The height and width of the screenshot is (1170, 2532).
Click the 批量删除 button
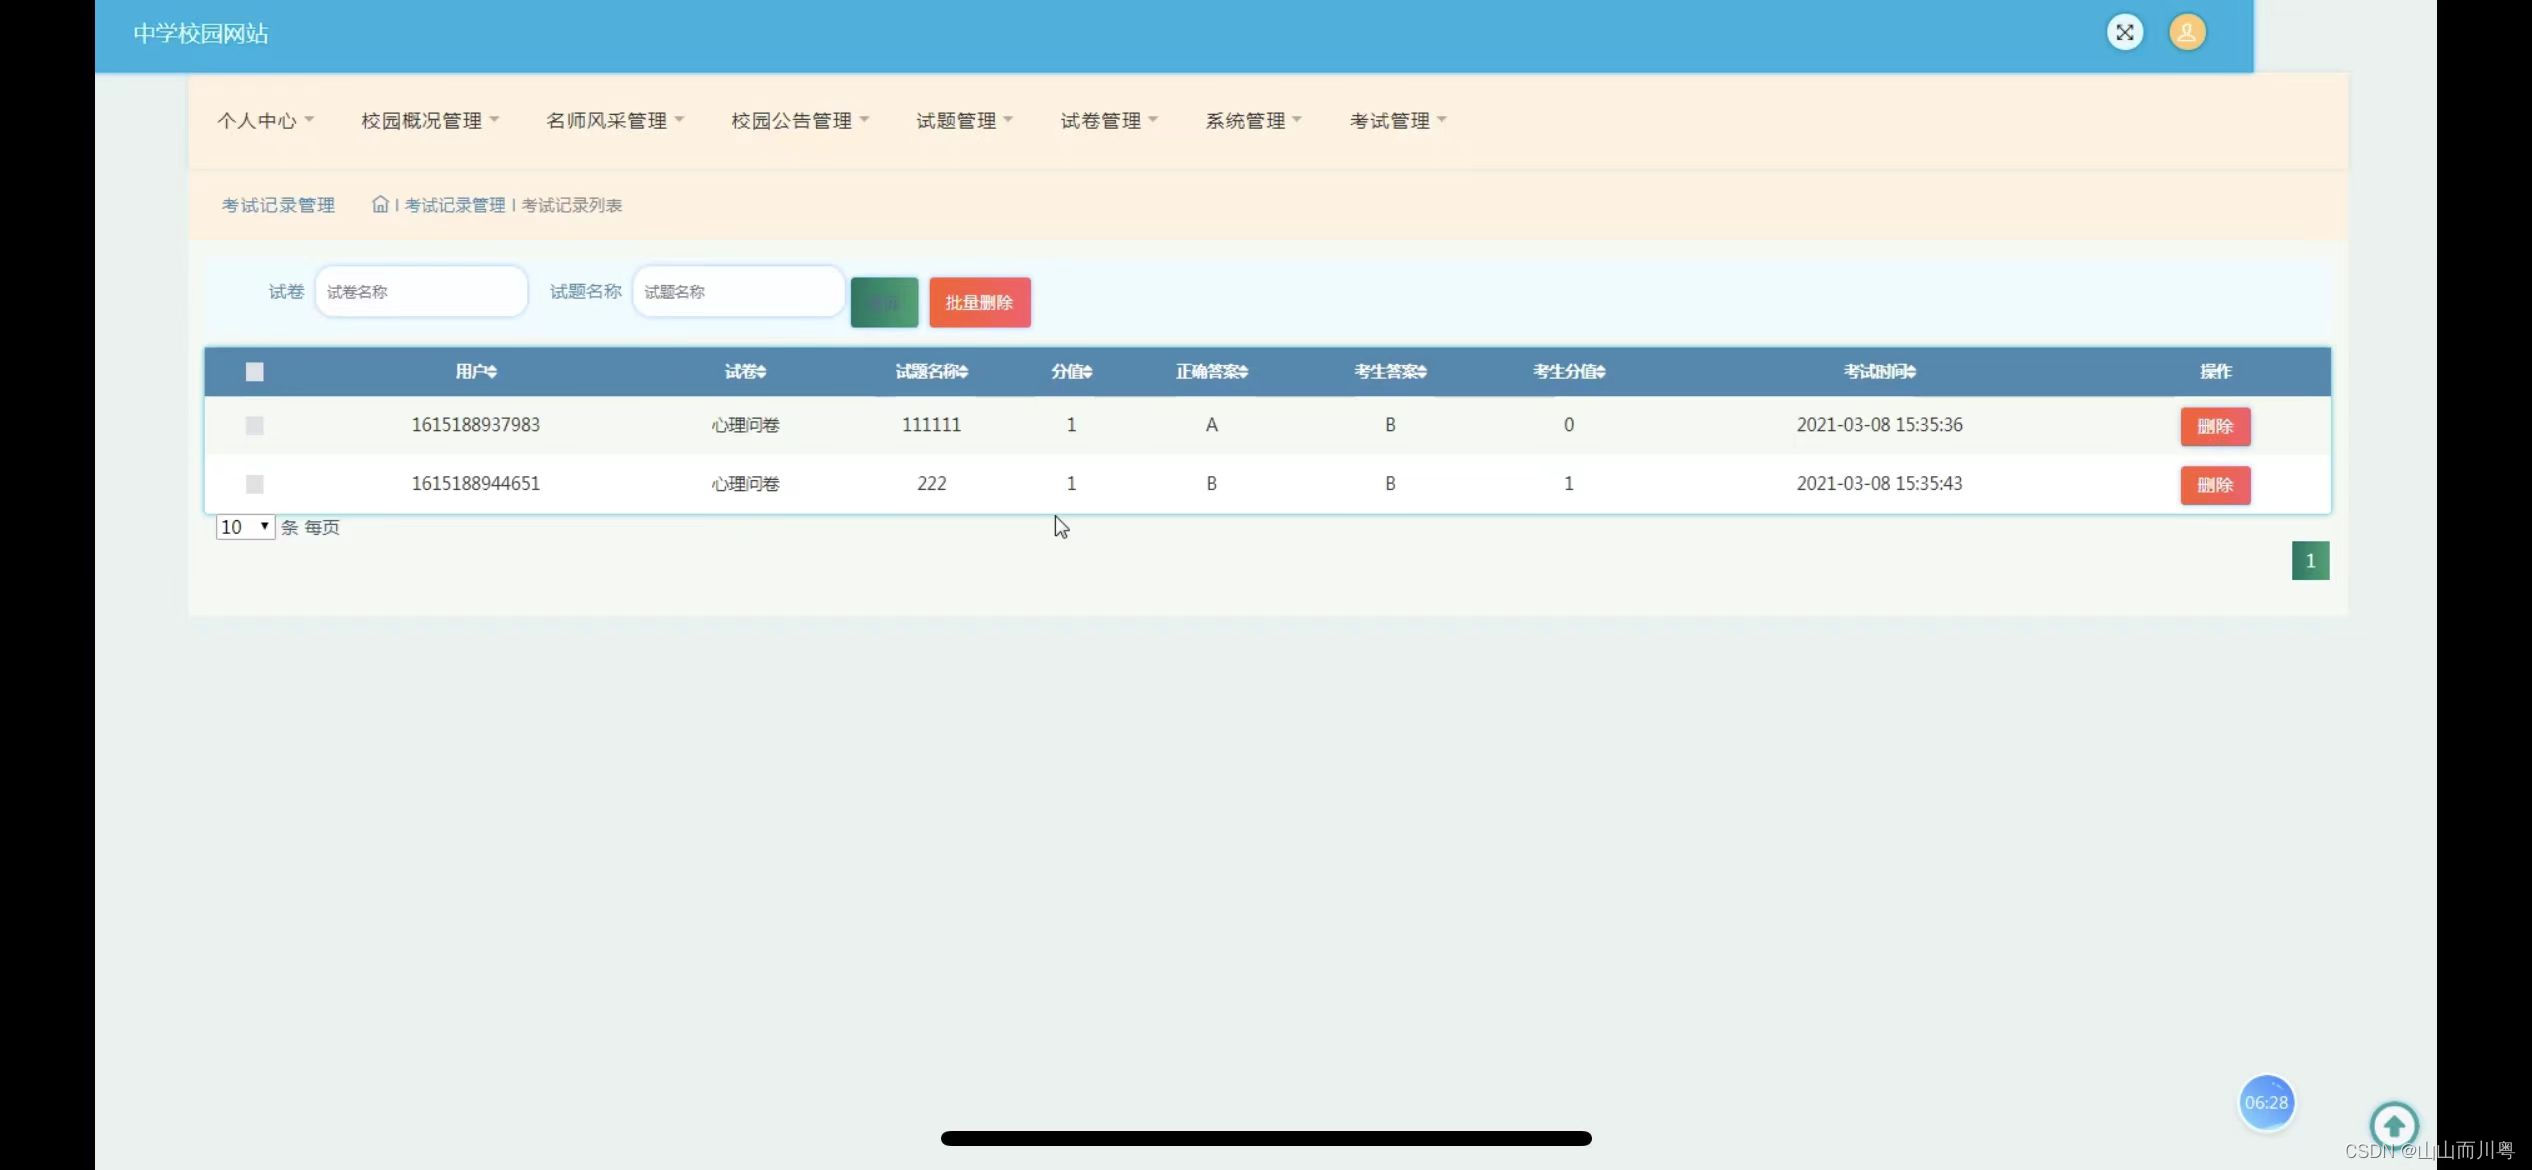979,302
